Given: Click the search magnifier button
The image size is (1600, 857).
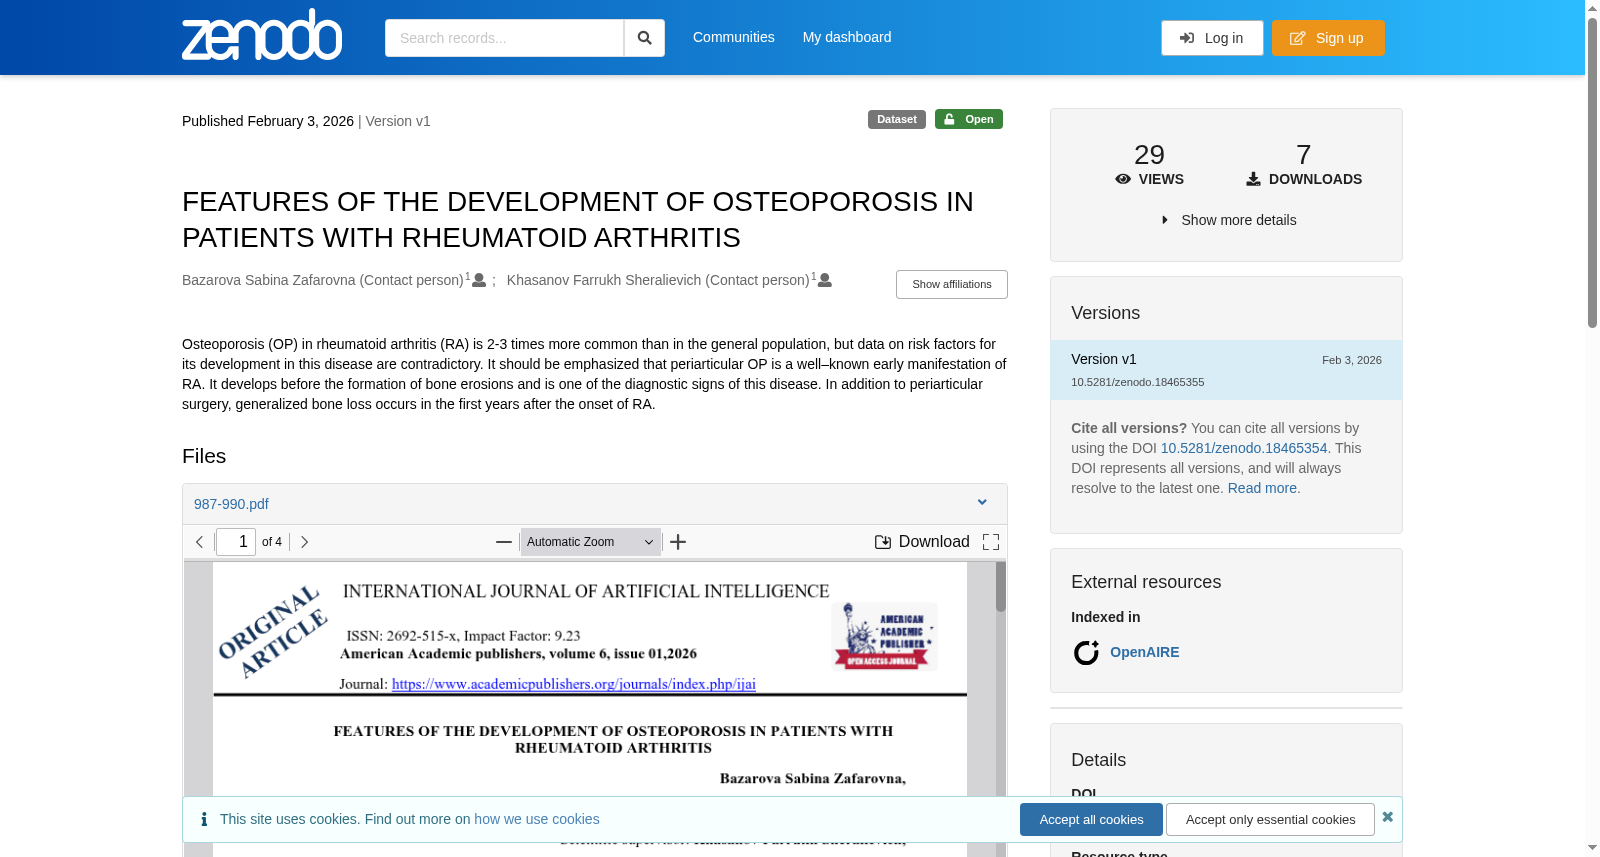Looking at the screenshot, I should coord(644,38).
